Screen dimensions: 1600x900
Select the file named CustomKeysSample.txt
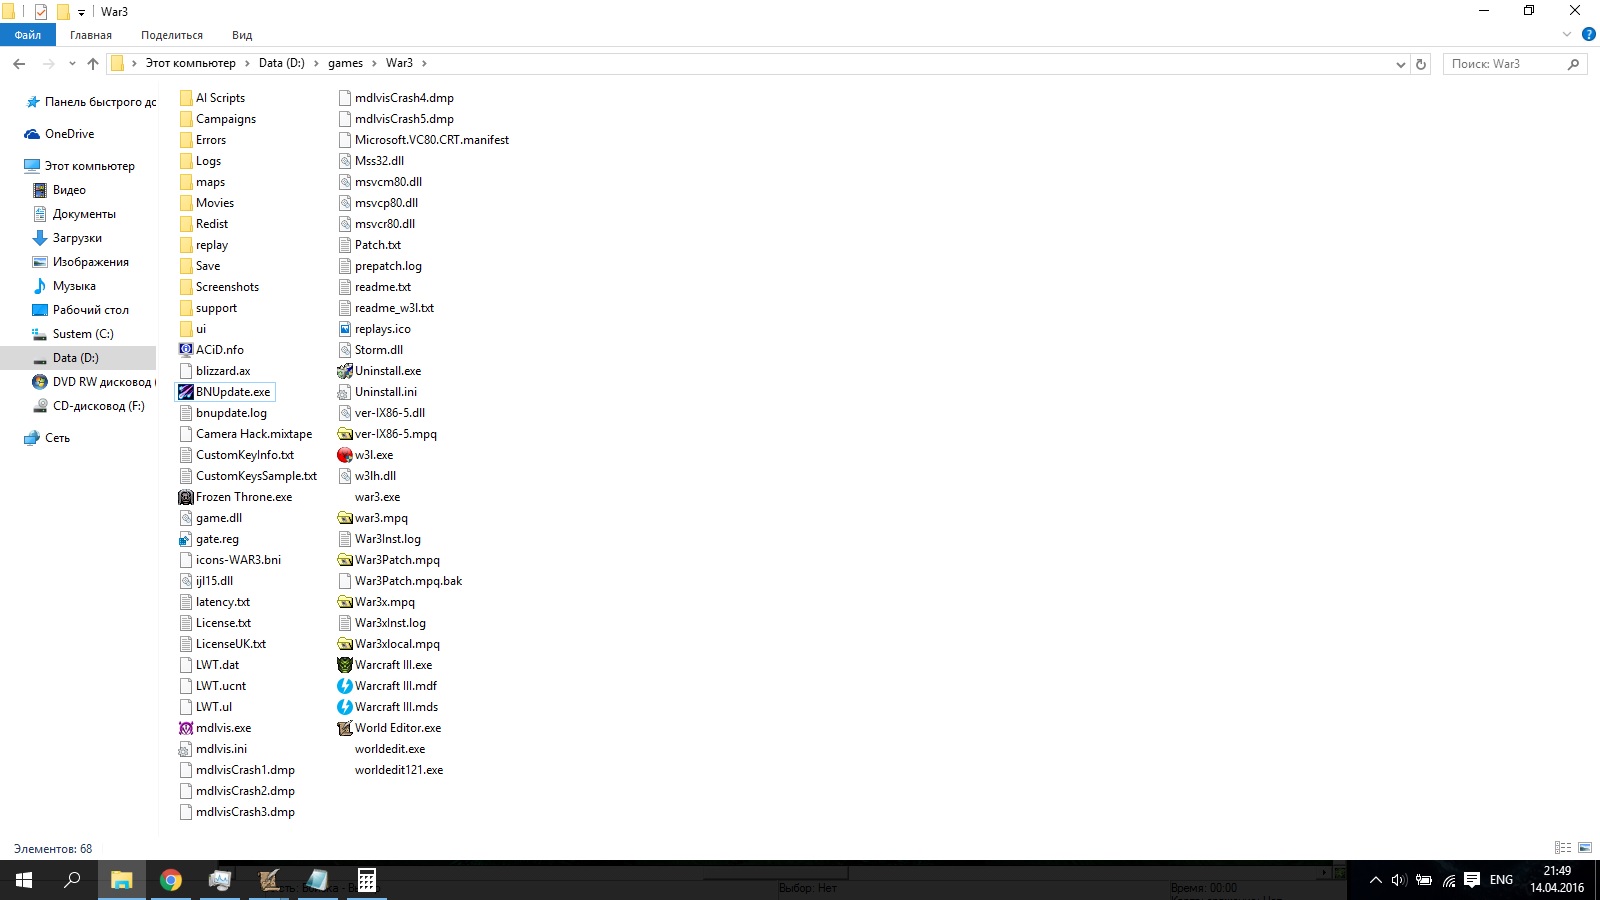(x=256, y=476)
